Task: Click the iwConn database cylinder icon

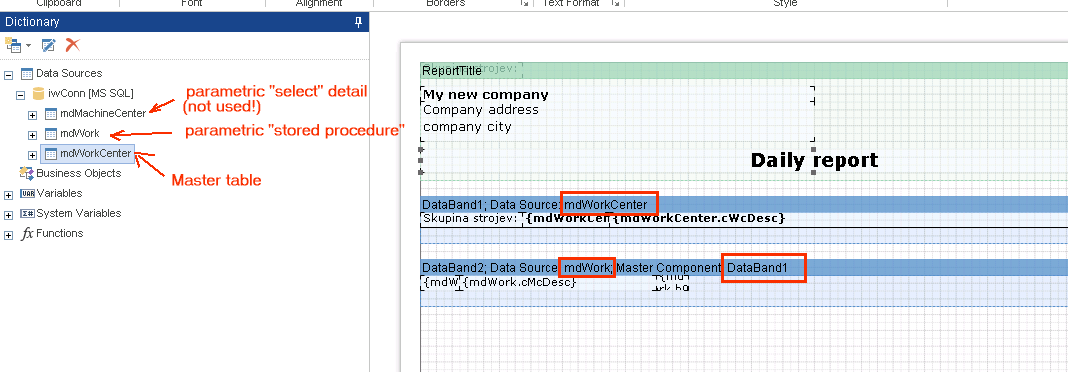Action: pyautogui.click(x=39, y=93)
